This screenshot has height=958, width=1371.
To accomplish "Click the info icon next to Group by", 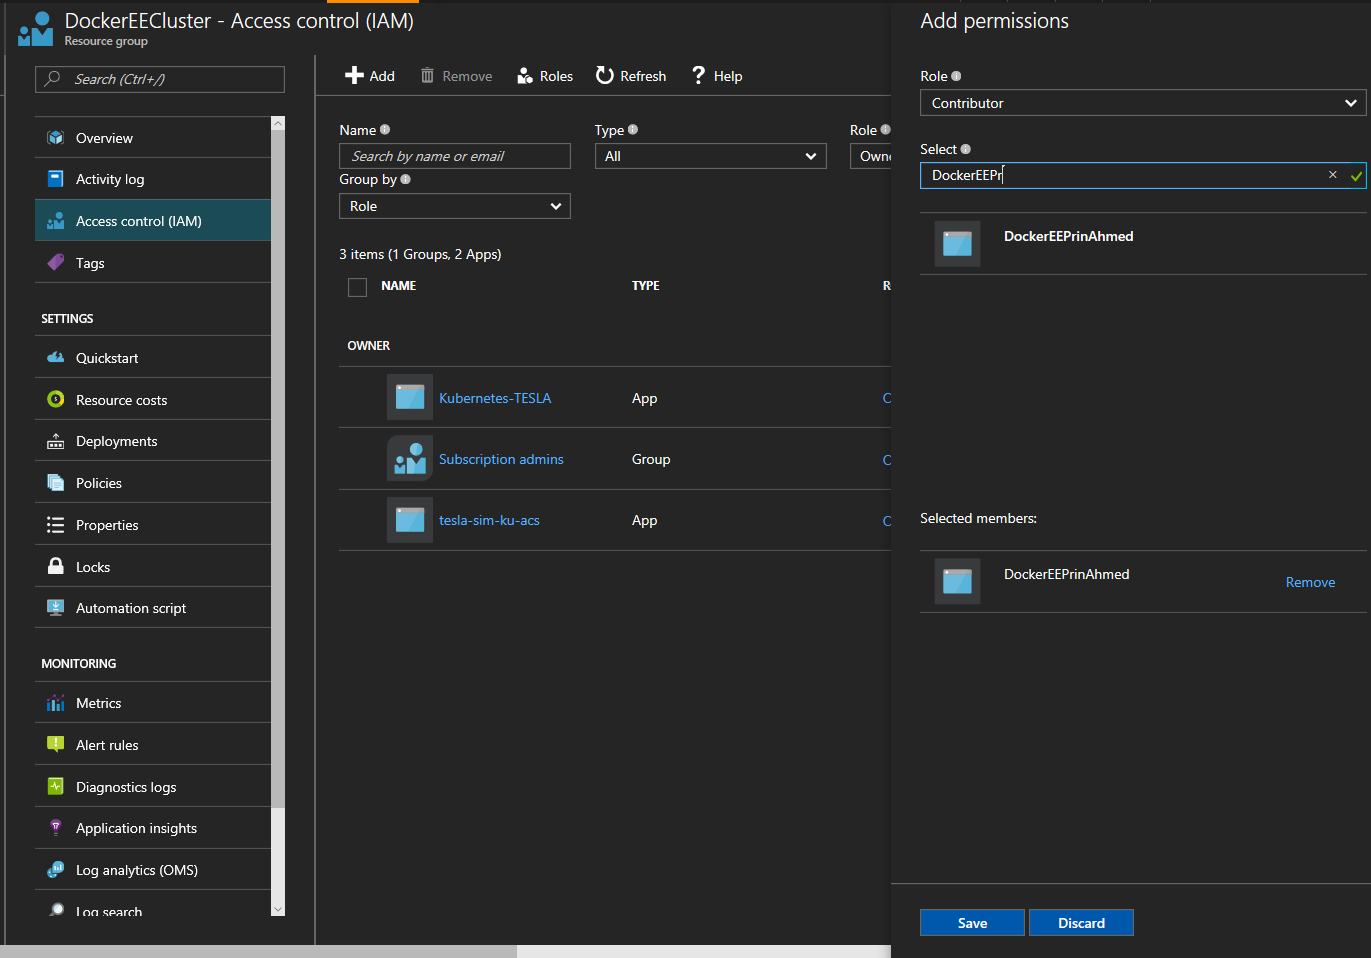I will 405,180.
